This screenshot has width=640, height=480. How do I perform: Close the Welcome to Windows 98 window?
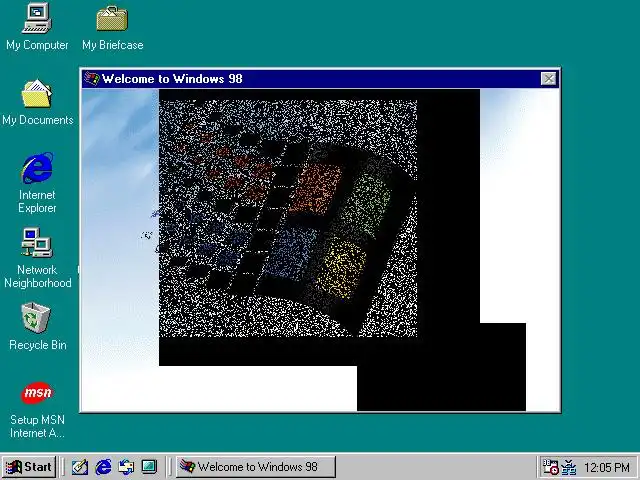[548, 78]
